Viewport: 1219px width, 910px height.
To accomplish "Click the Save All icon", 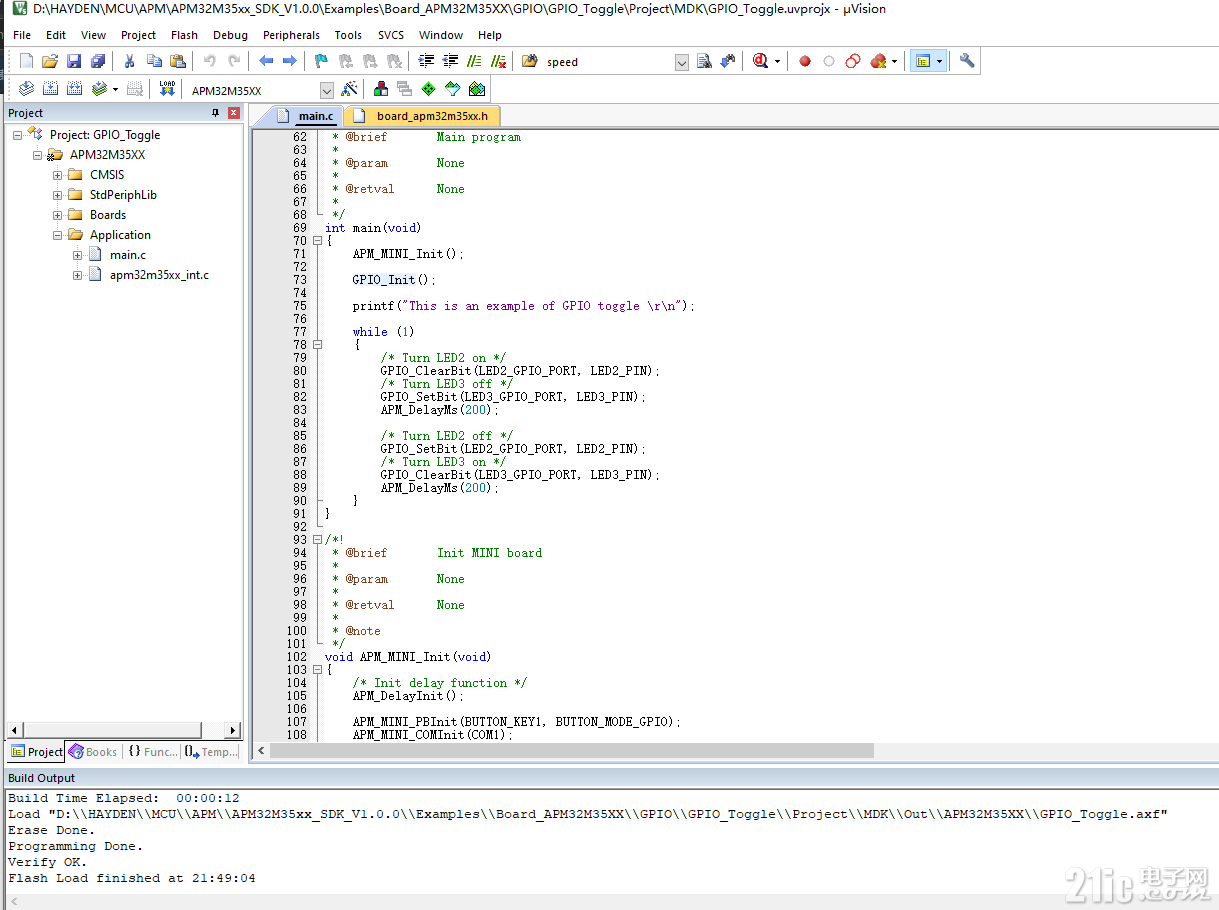I will (98, 61).
